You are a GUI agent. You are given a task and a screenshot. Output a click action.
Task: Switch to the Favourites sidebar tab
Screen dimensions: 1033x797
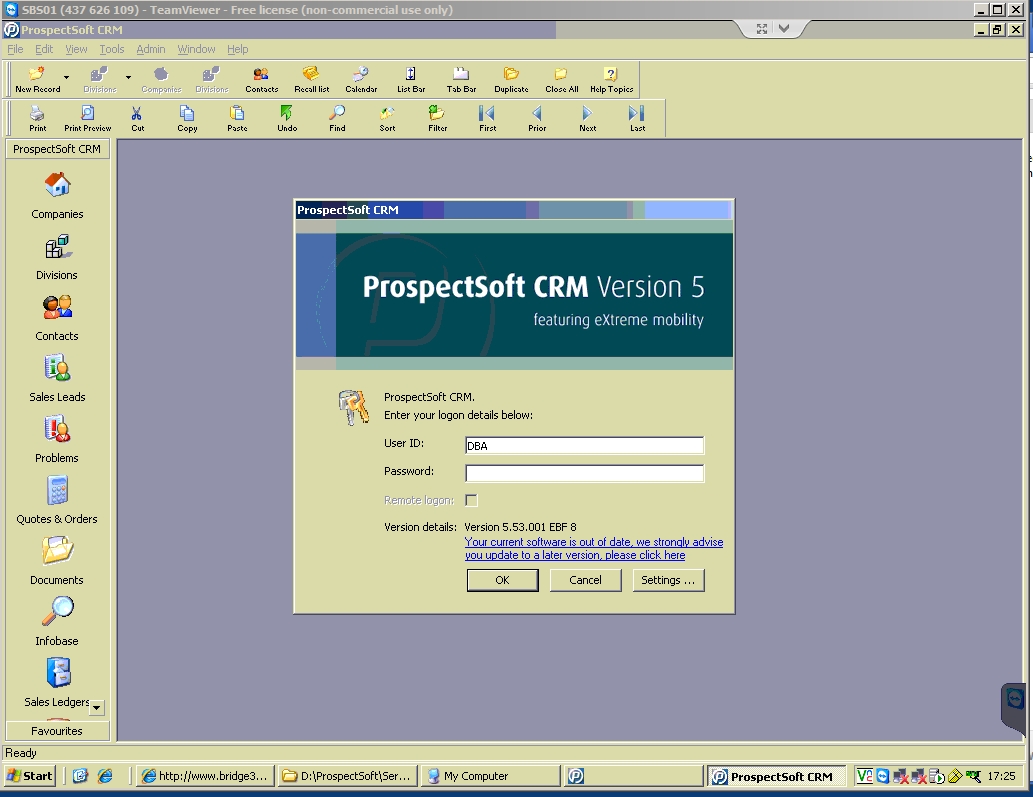click(57, 730)
